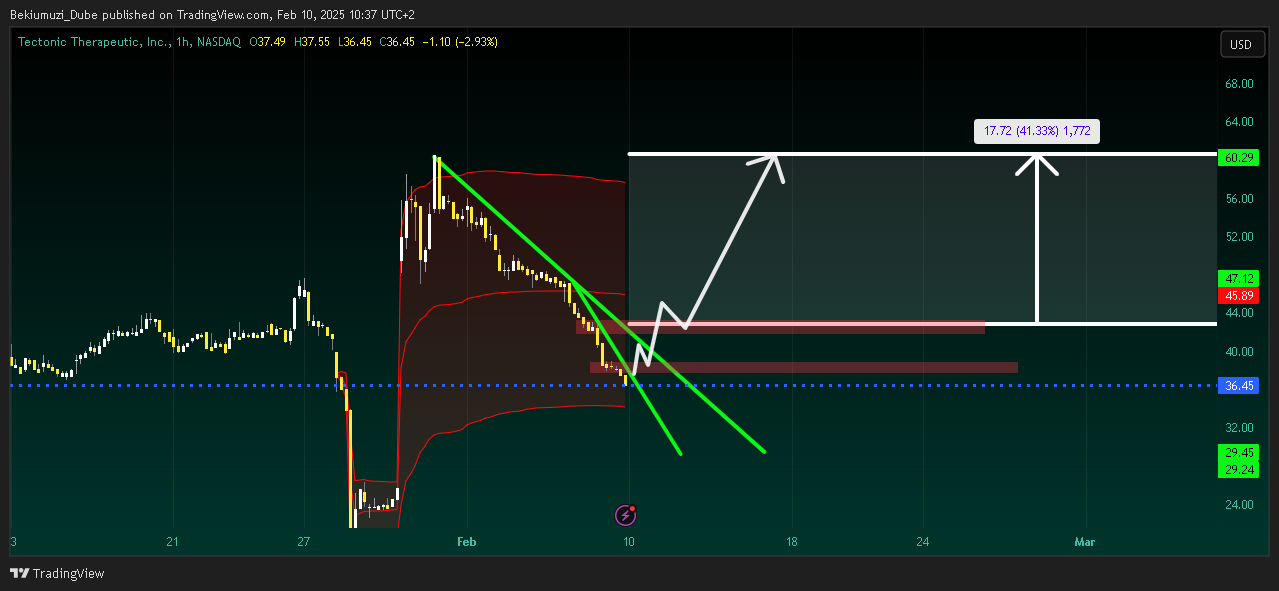Click the 44.00 price axis label
This screenshot has height=591, width=1279.
1239,313
